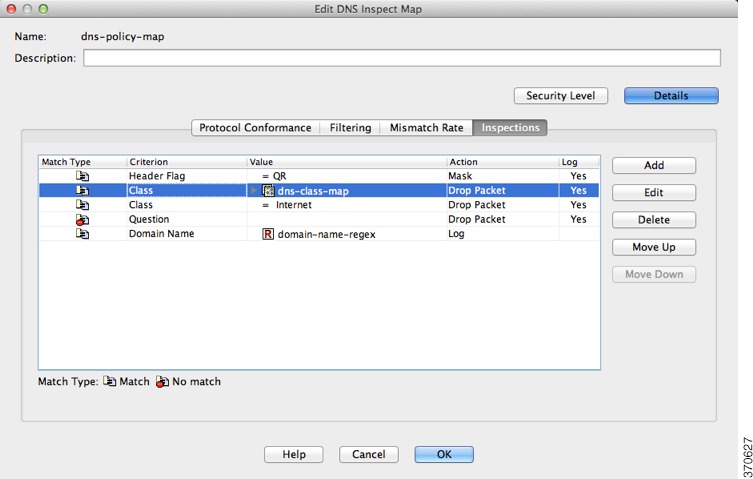Click the Add button

click(654, 165)
